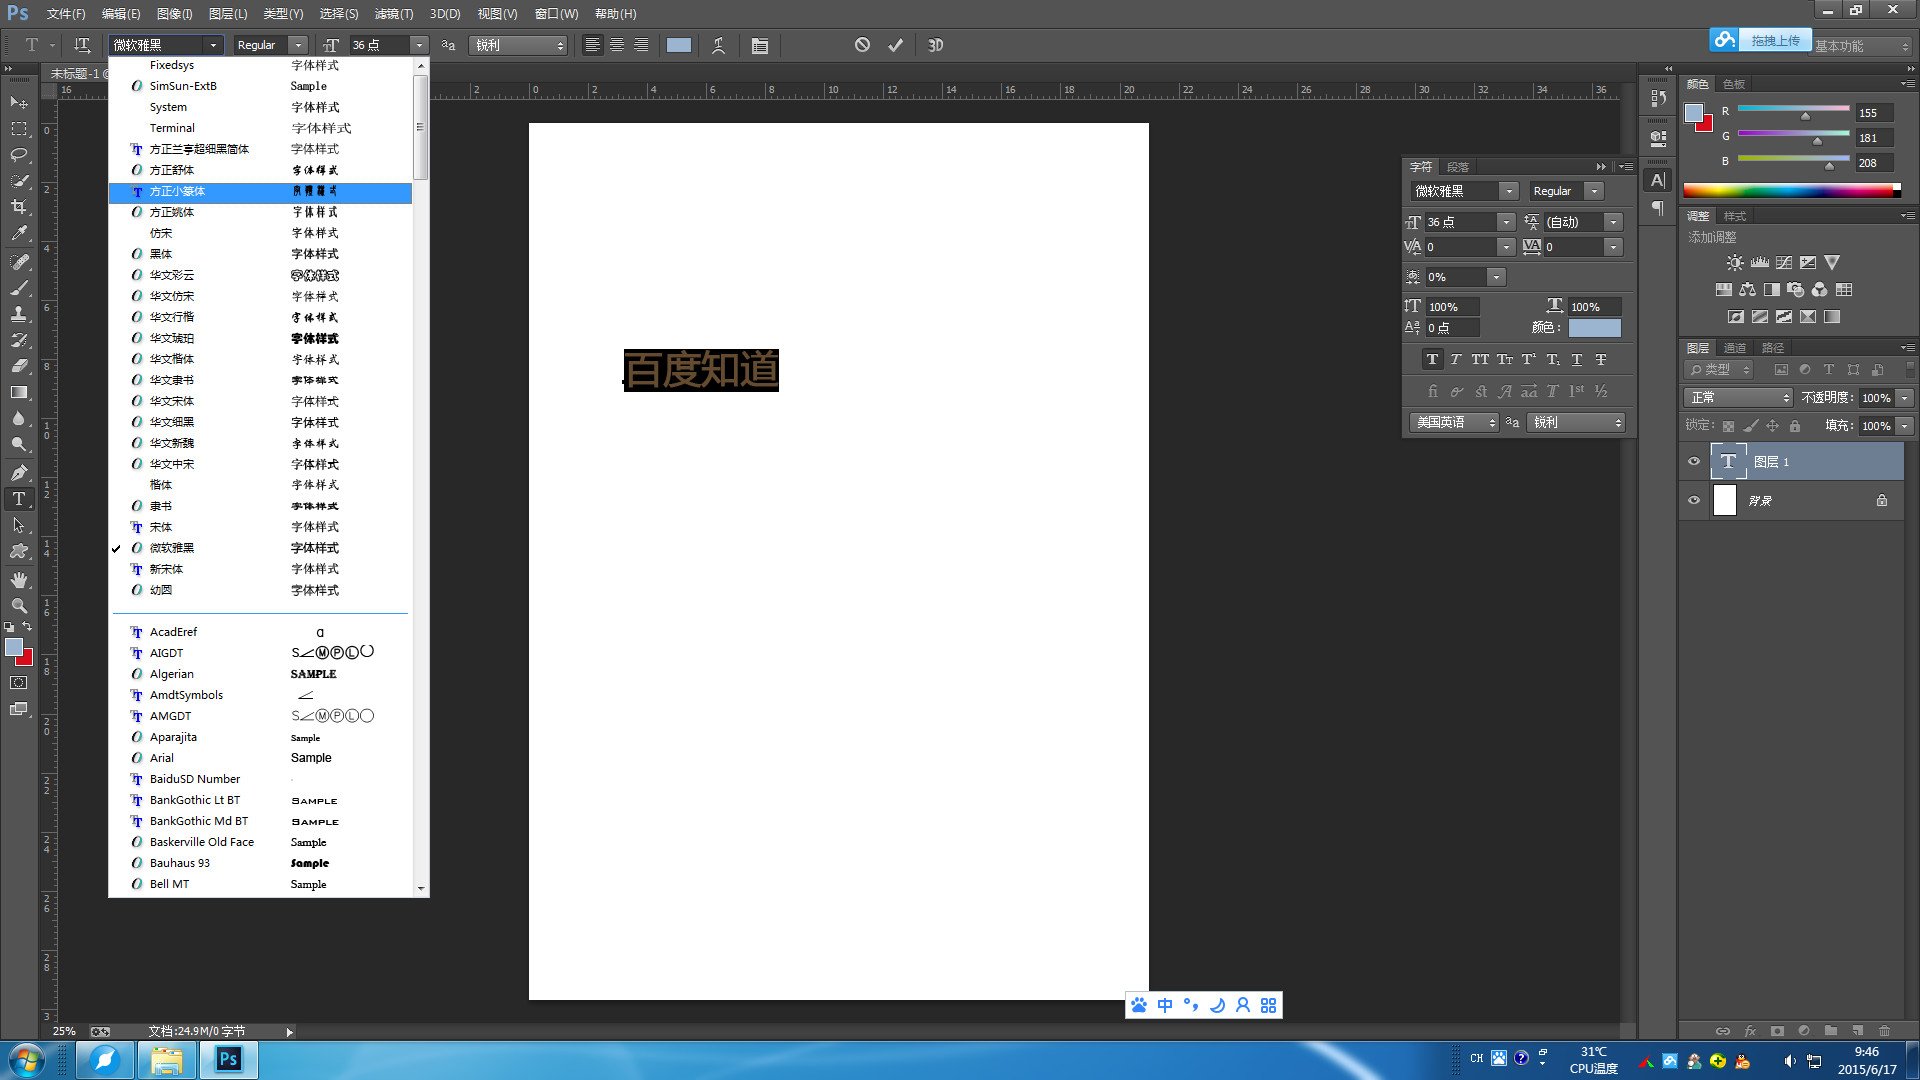Select the Move tool
The height and width of the screenshot is (1080, 1920).
tap(18, 103)
